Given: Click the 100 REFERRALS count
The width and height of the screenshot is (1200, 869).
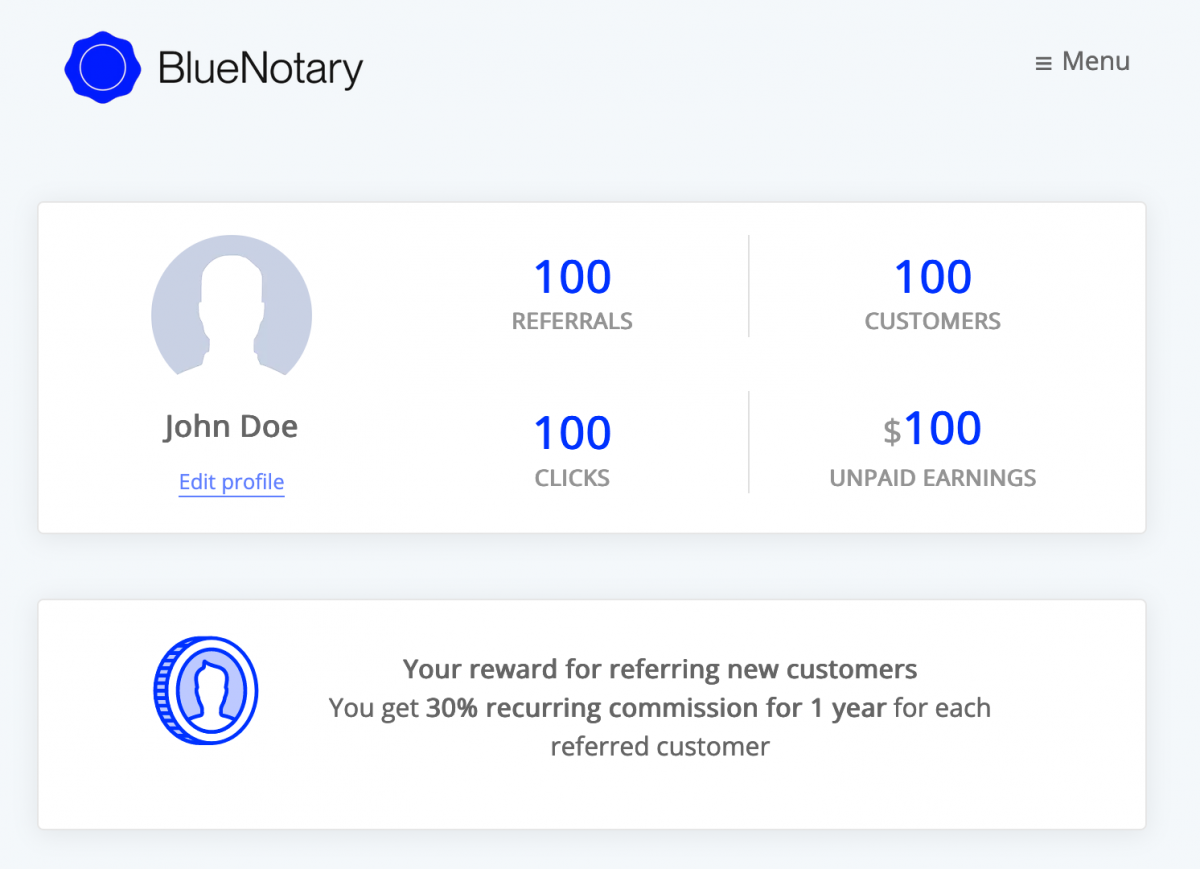Looking at the screenshot, I should tap(571, 276).
